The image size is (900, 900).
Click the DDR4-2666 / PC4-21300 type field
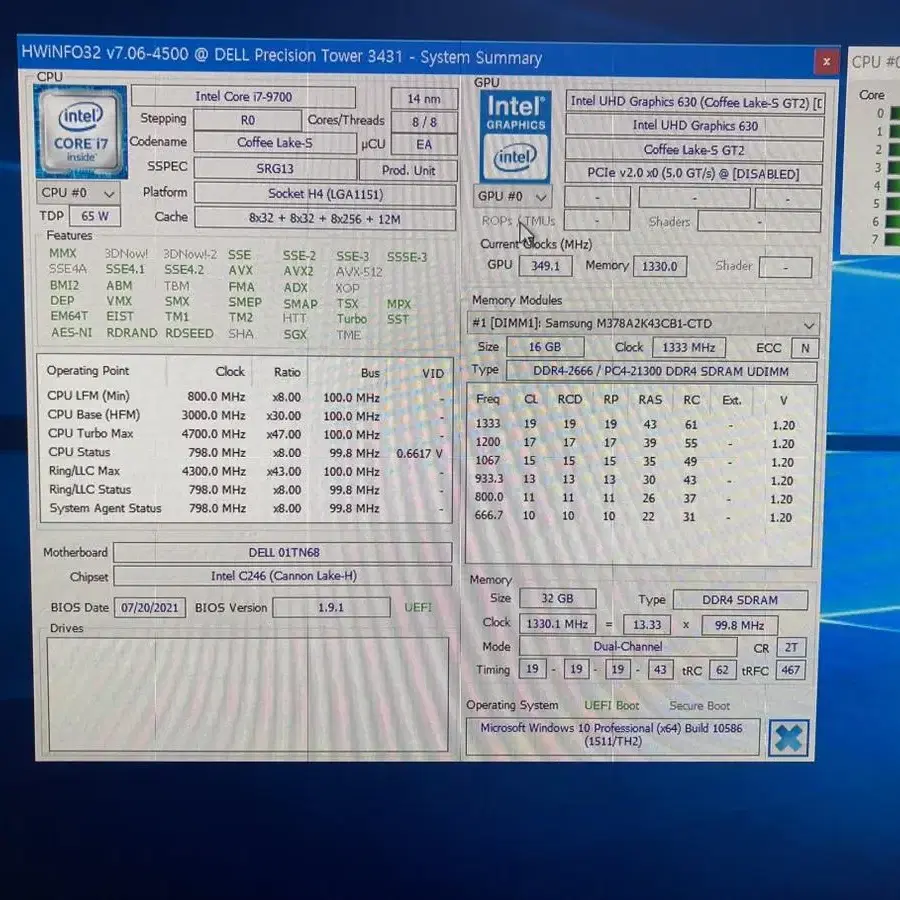[661, 371]
